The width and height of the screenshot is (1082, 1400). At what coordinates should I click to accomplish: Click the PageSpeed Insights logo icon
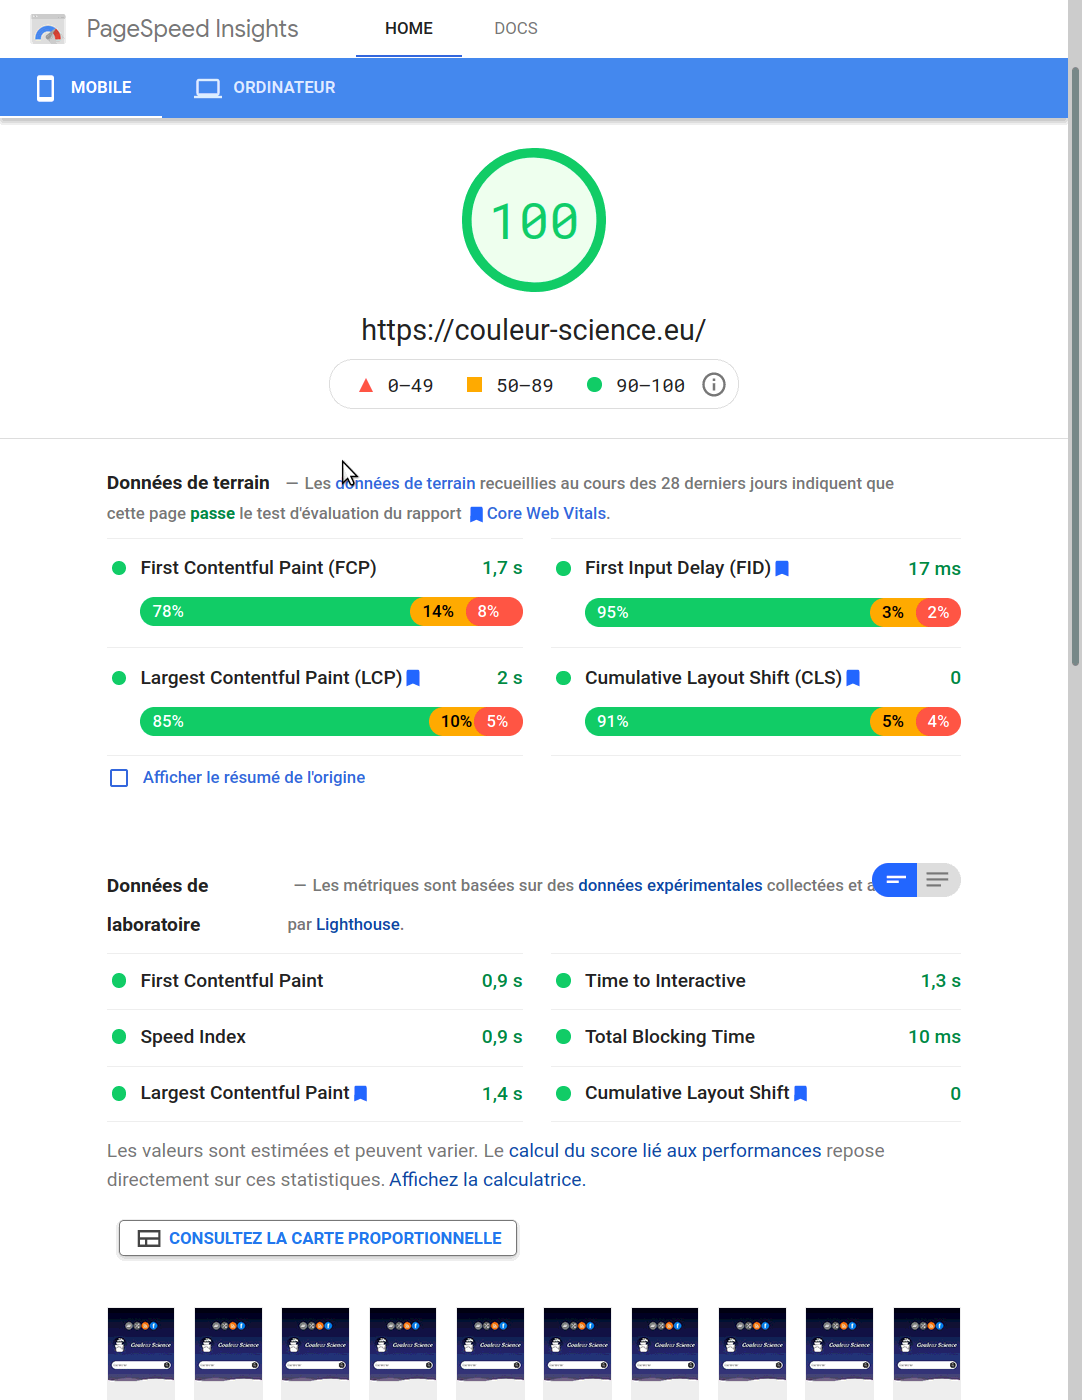coord(48,29)
